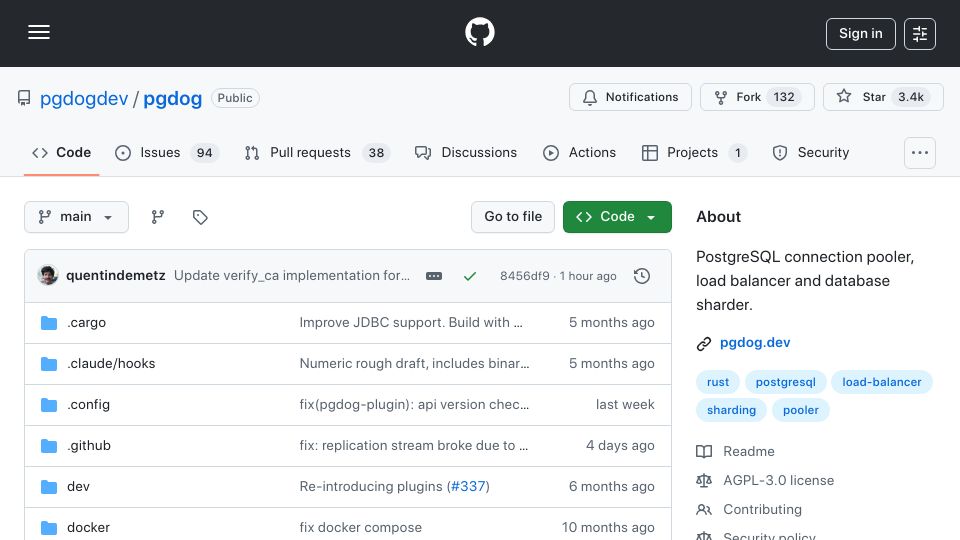
Task: Open quentindemetz avatar image
Action: tap(48, 276)
